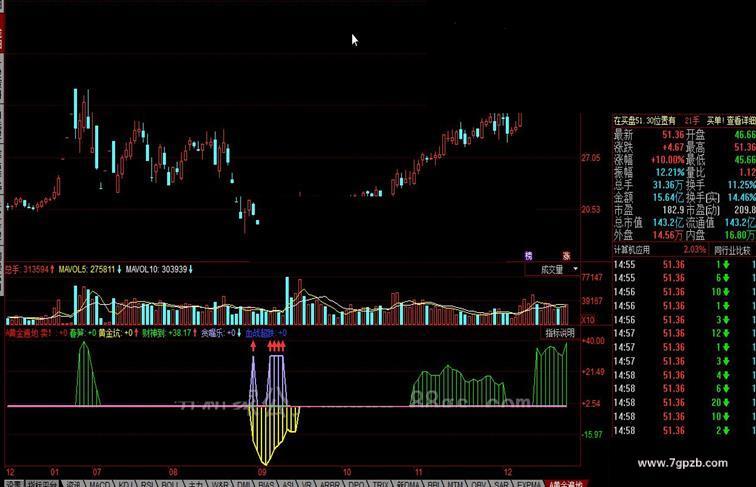Switch to the KDJ indicator tab
Screen dimensions: 756x487
tap(125, 484)
